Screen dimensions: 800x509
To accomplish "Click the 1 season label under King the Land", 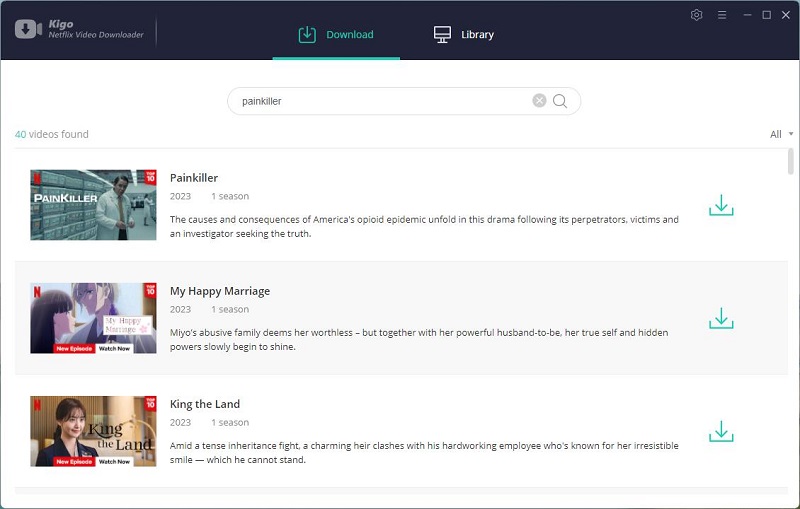I will [230, 423].
